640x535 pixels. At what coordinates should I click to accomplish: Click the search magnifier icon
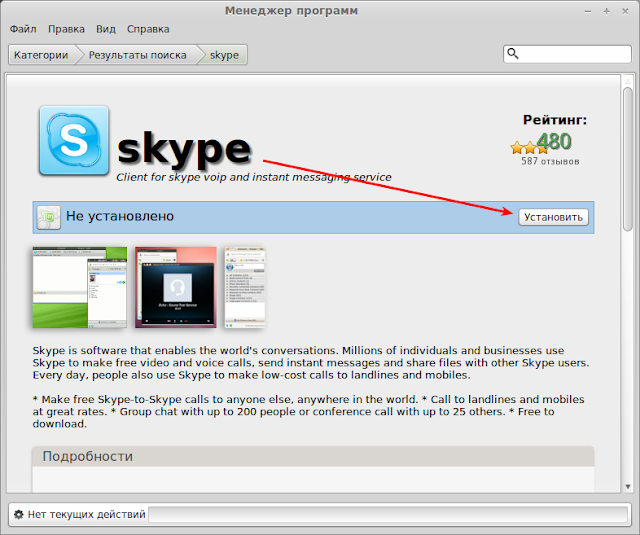point(513,53)
